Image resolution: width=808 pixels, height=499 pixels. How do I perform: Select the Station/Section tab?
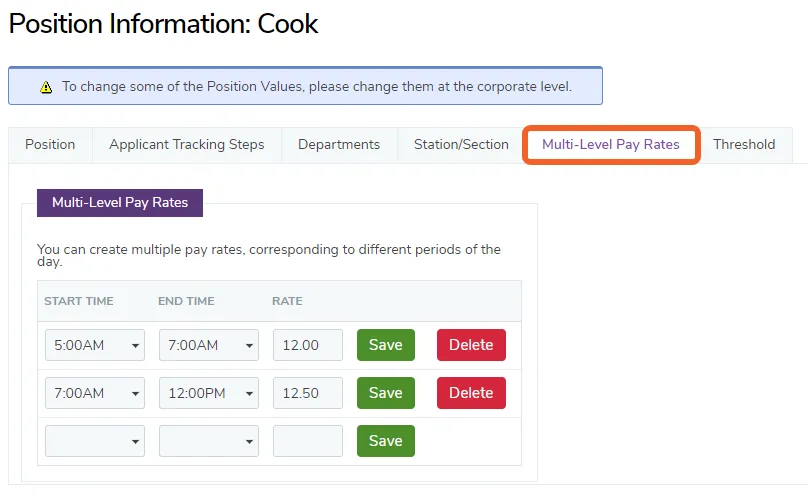point(461,144)
